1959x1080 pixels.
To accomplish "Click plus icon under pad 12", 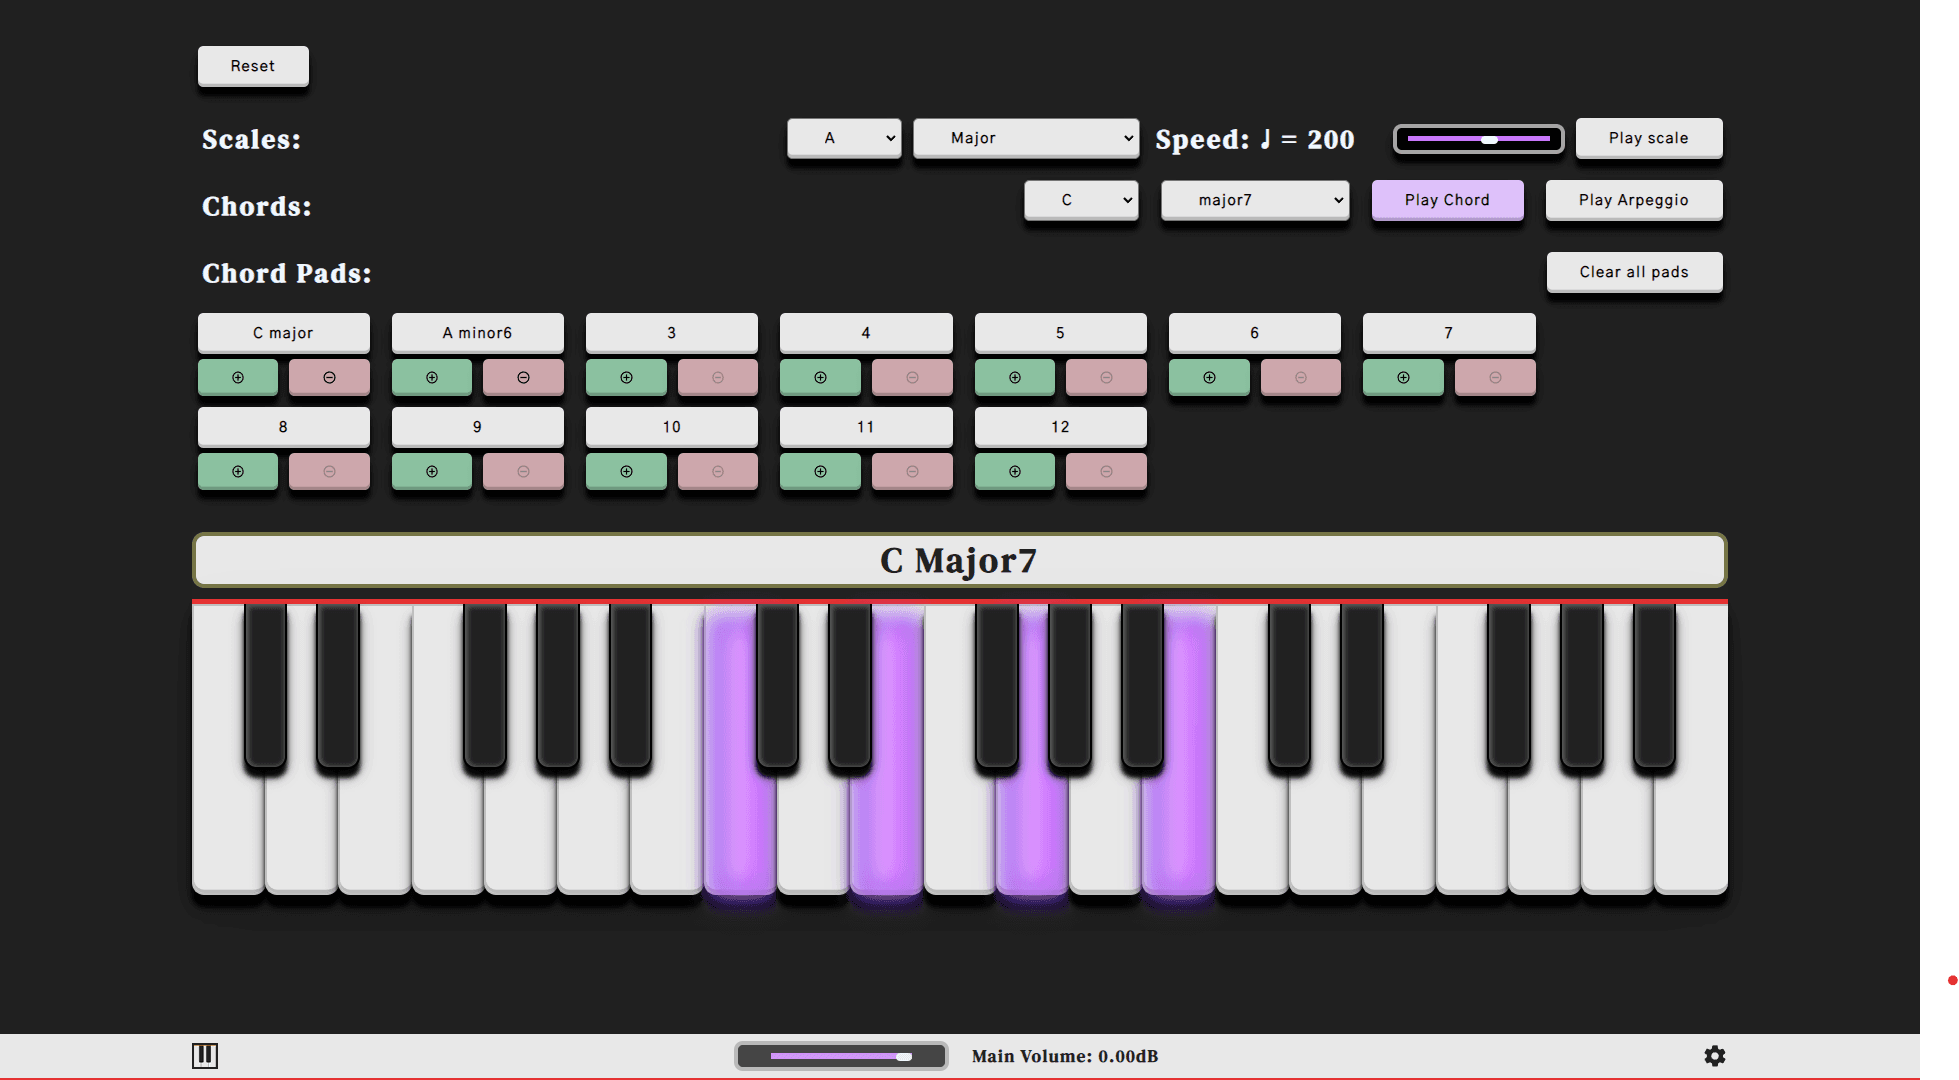I will click(1014, 472).
